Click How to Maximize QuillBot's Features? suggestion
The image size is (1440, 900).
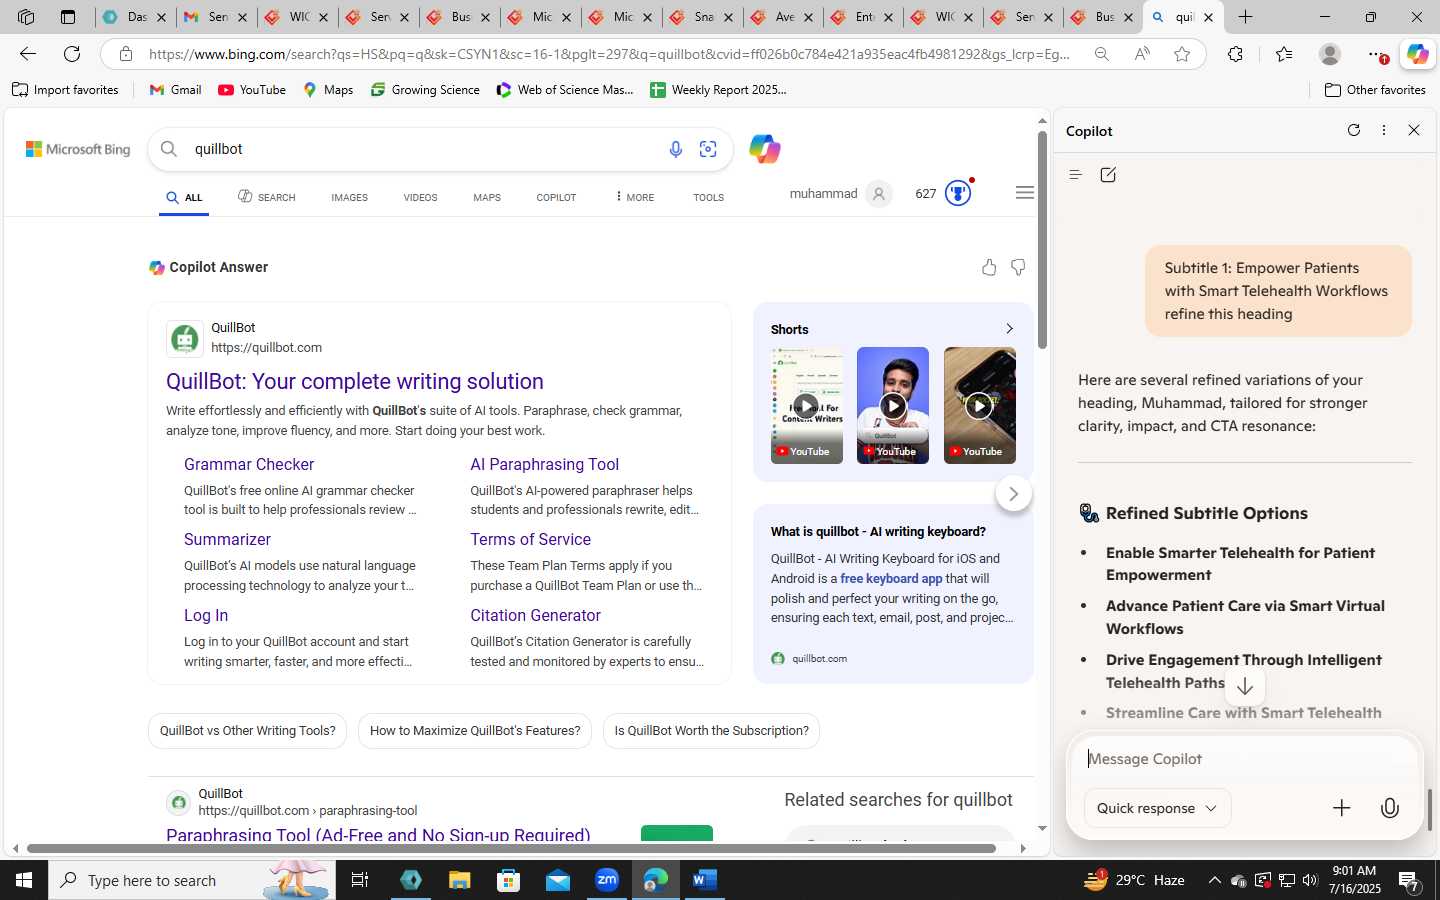[x=475, y=731]
